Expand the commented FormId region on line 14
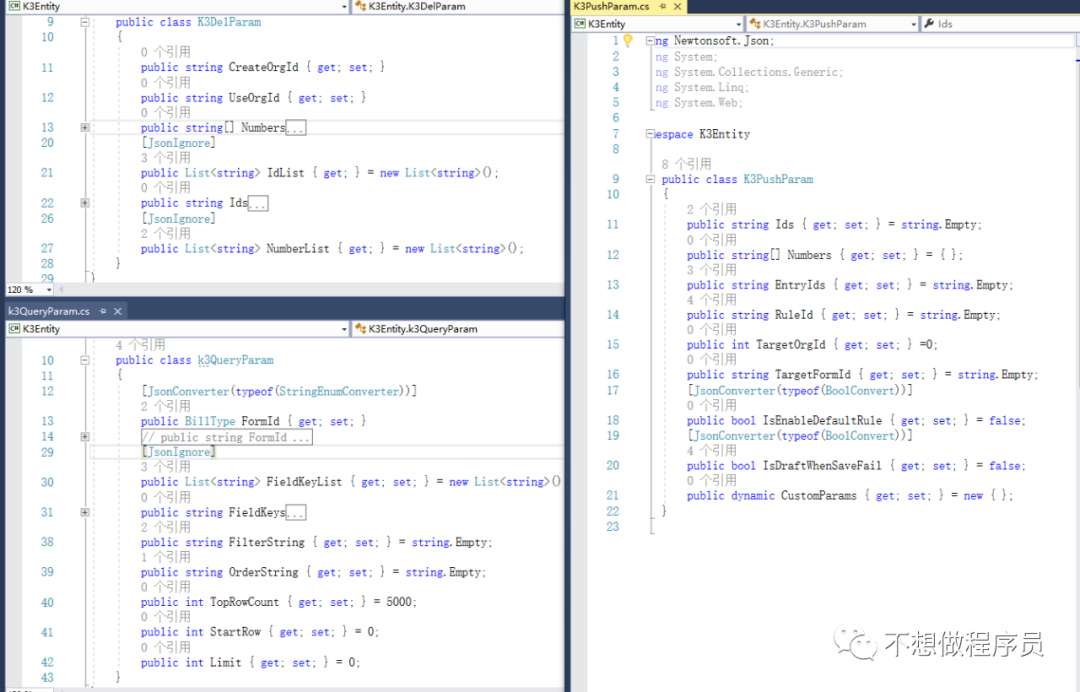The width and height of the screenshot is (1080, 692). (x=85, y=437)
